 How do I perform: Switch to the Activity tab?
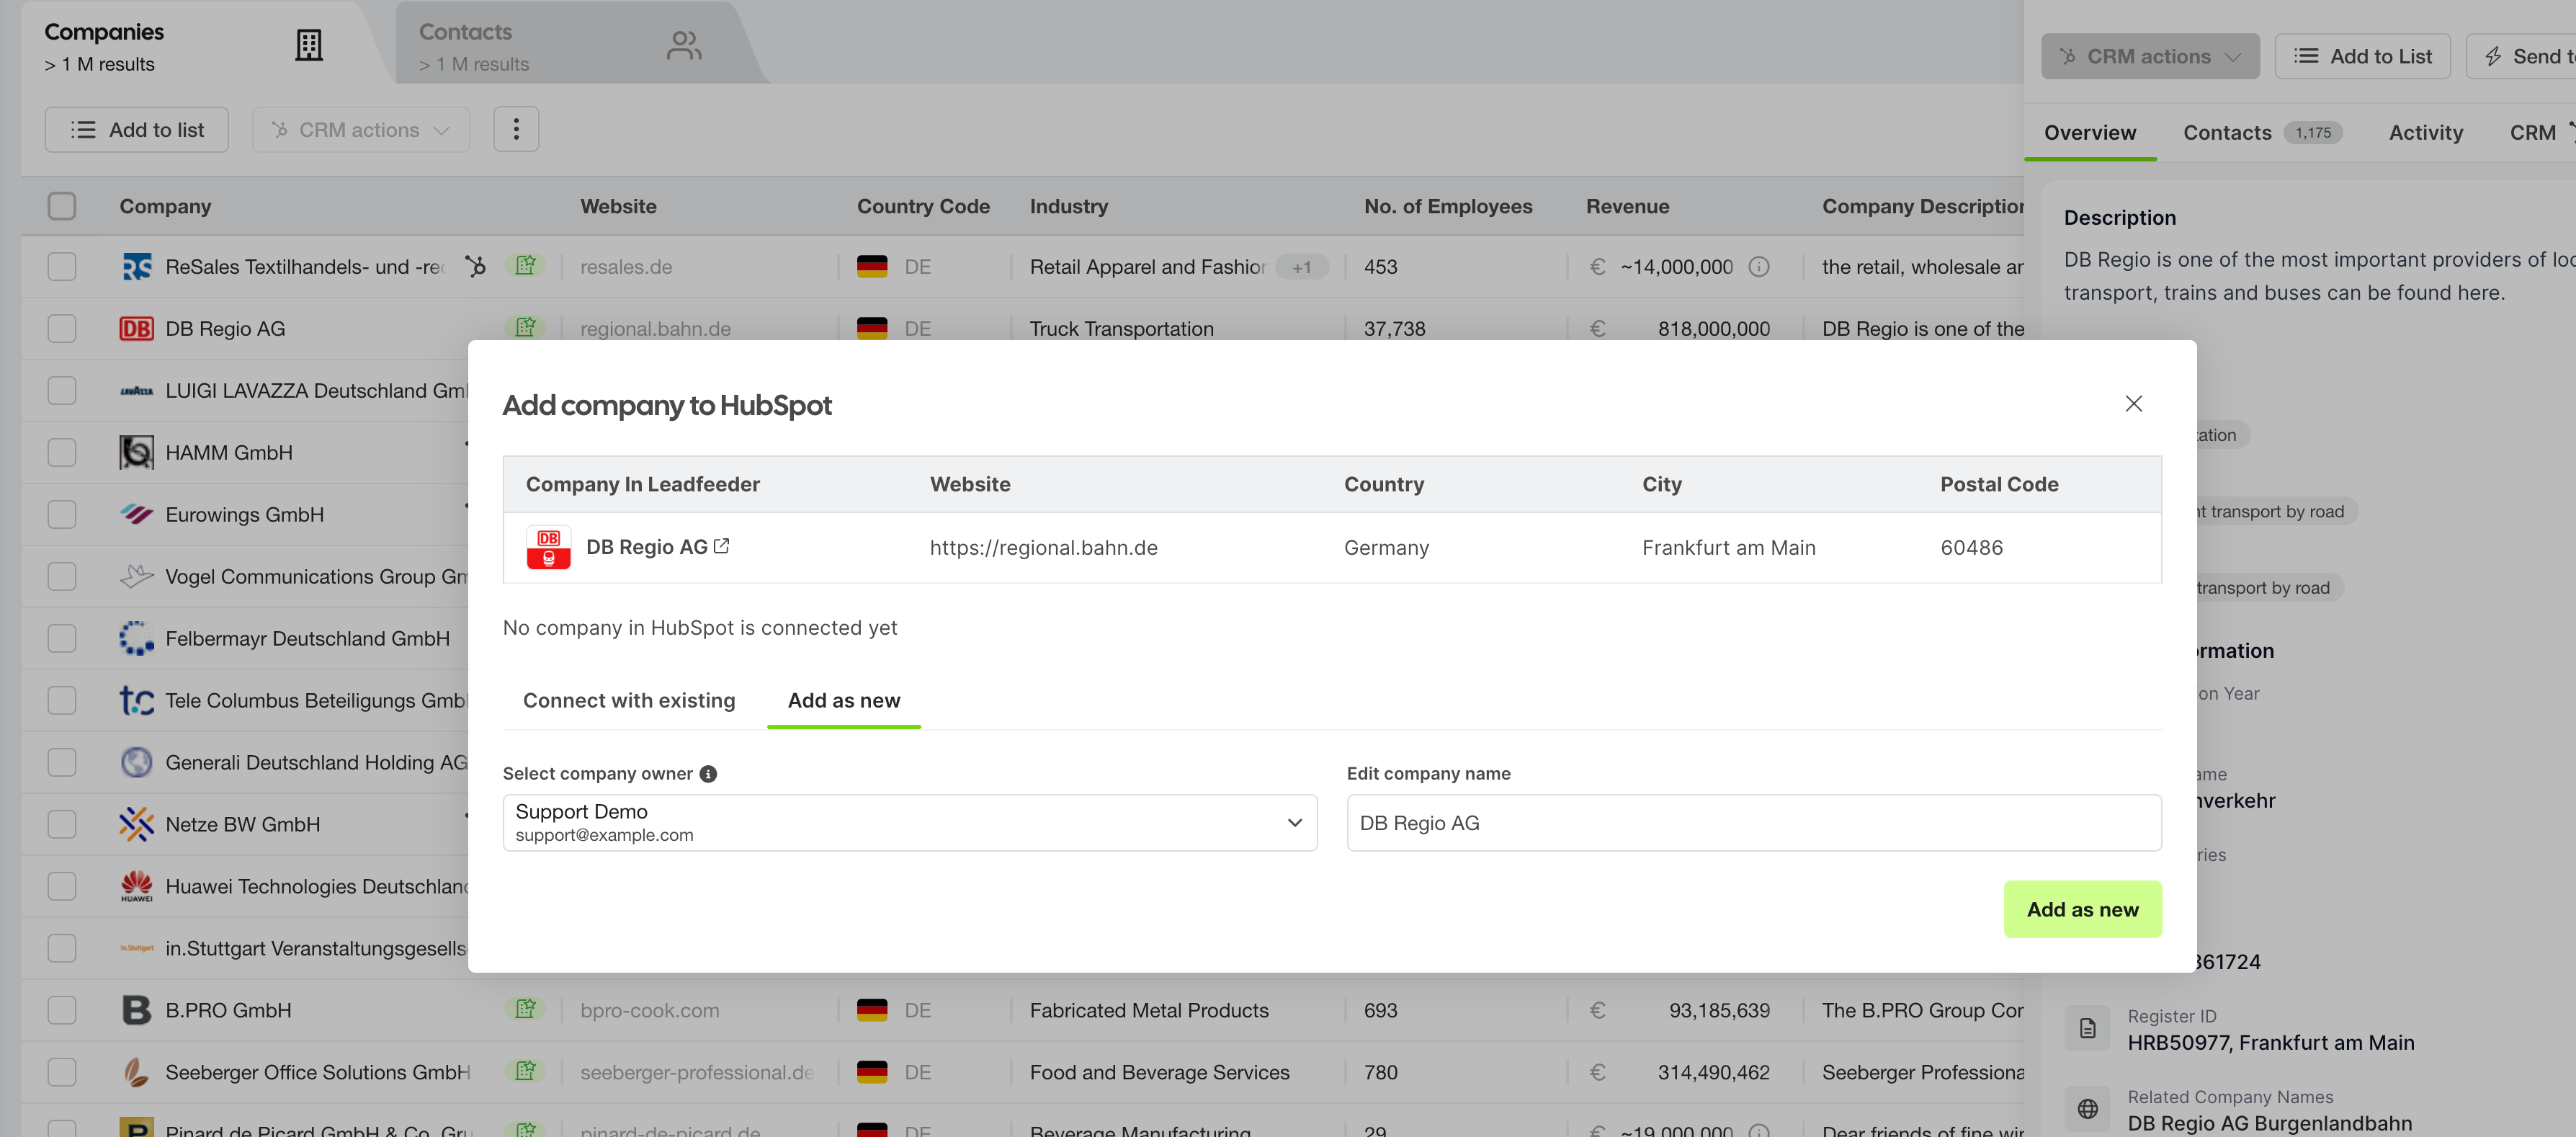2424,132
